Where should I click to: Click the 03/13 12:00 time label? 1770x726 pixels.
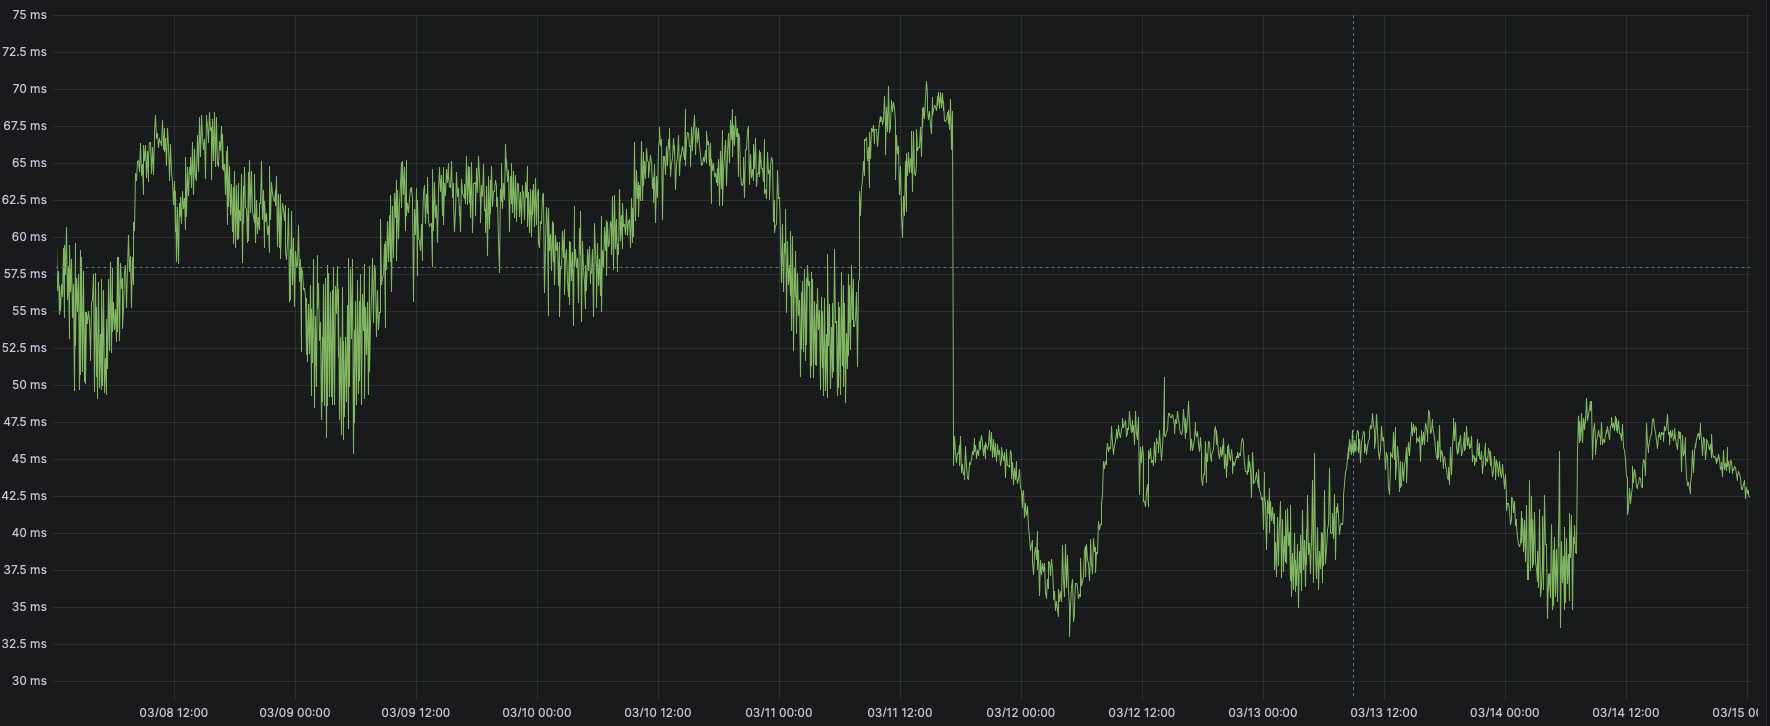pos(1384,713)
